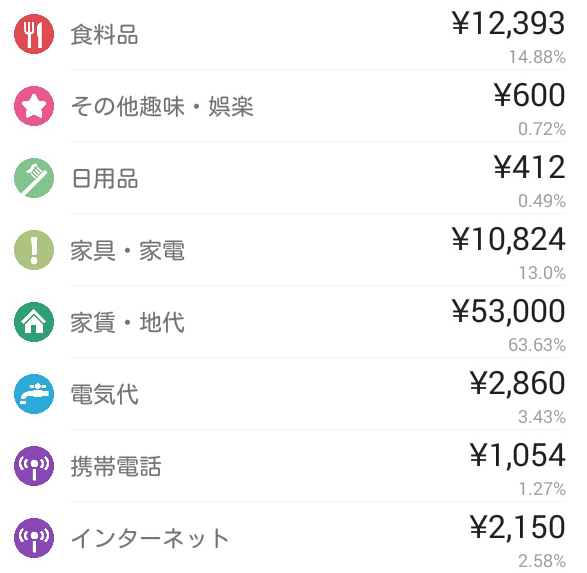Tap the blue faucet utilities icon
Screen dimensions: 587x573
34,394
